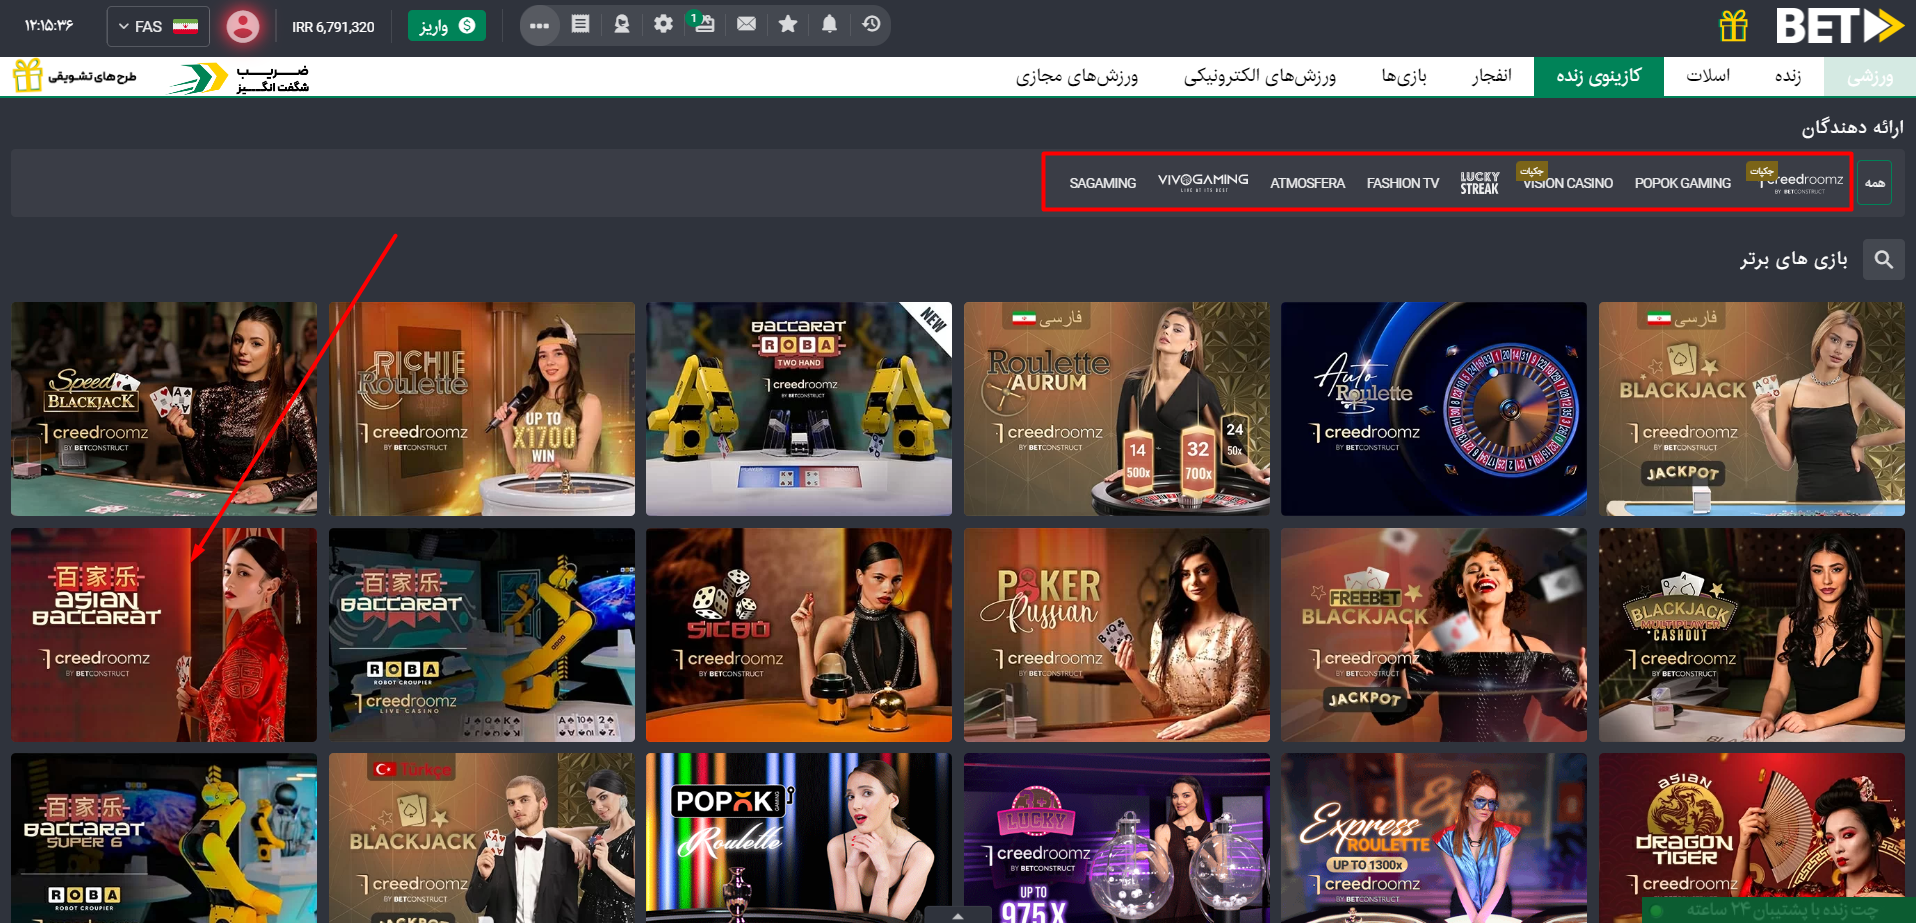Open the bet slip receipt icon

[580, 24]
